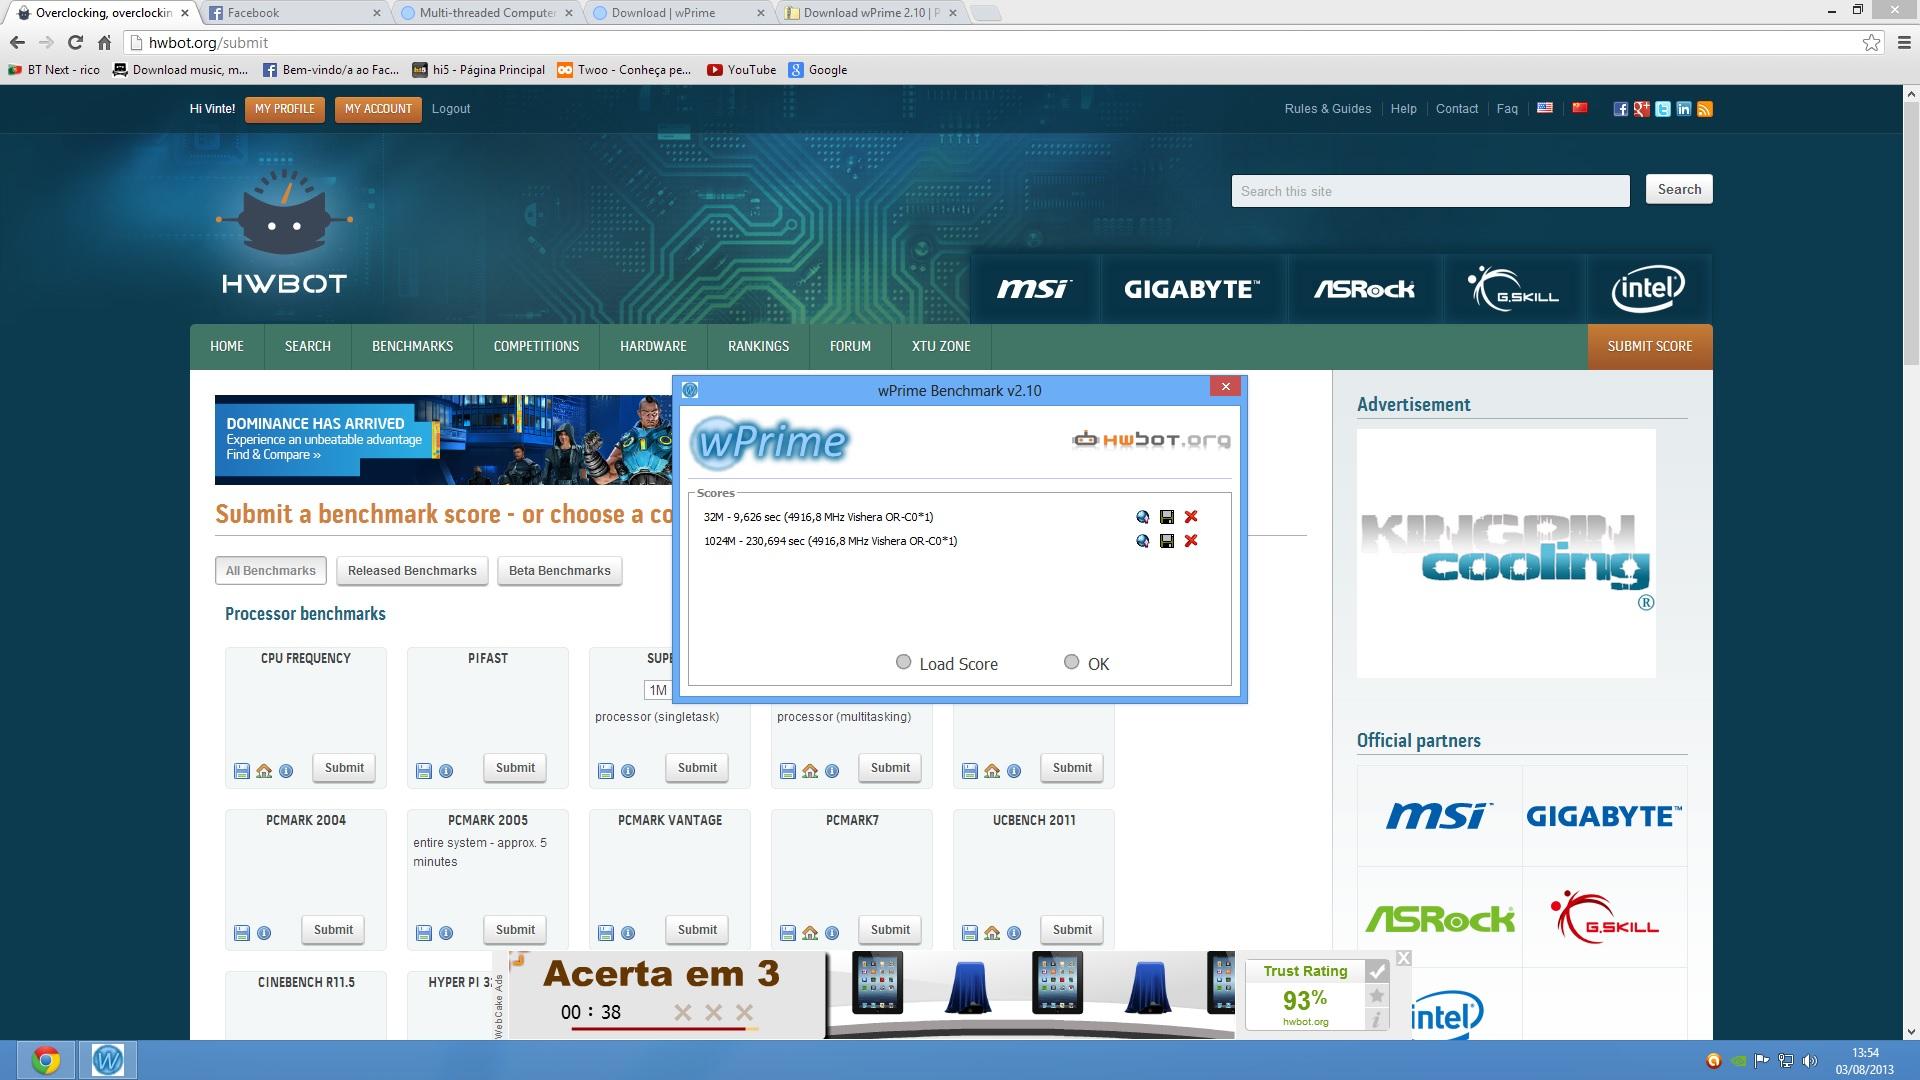1920x1080 pixels.
Task: Click the MSI partner logo in header
Action: coord(1034,289)
